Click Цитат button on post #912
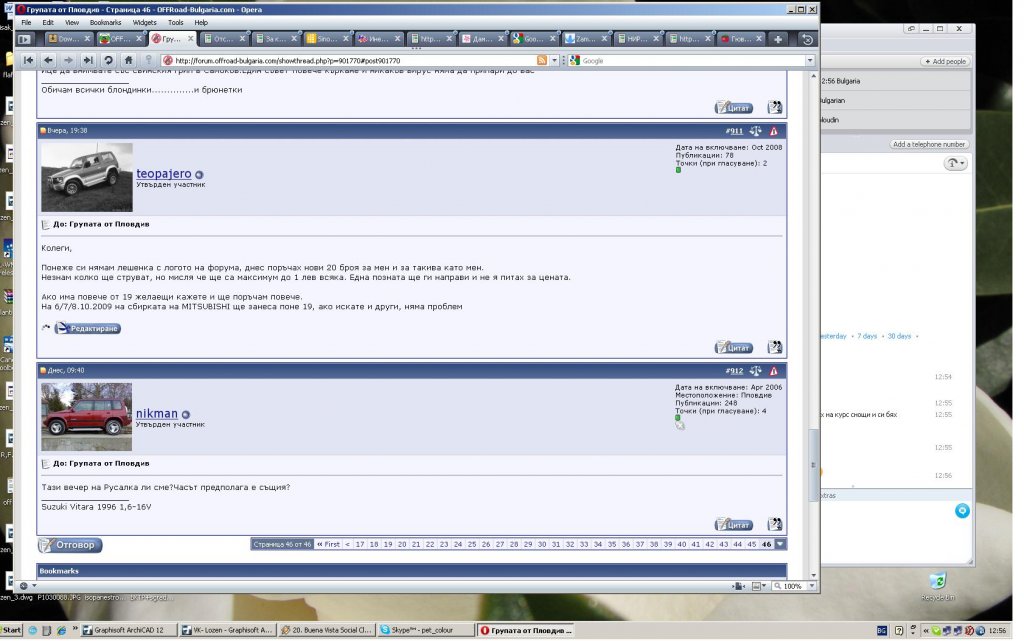This screenshot has width=1024, height=641. click(734, 524)
